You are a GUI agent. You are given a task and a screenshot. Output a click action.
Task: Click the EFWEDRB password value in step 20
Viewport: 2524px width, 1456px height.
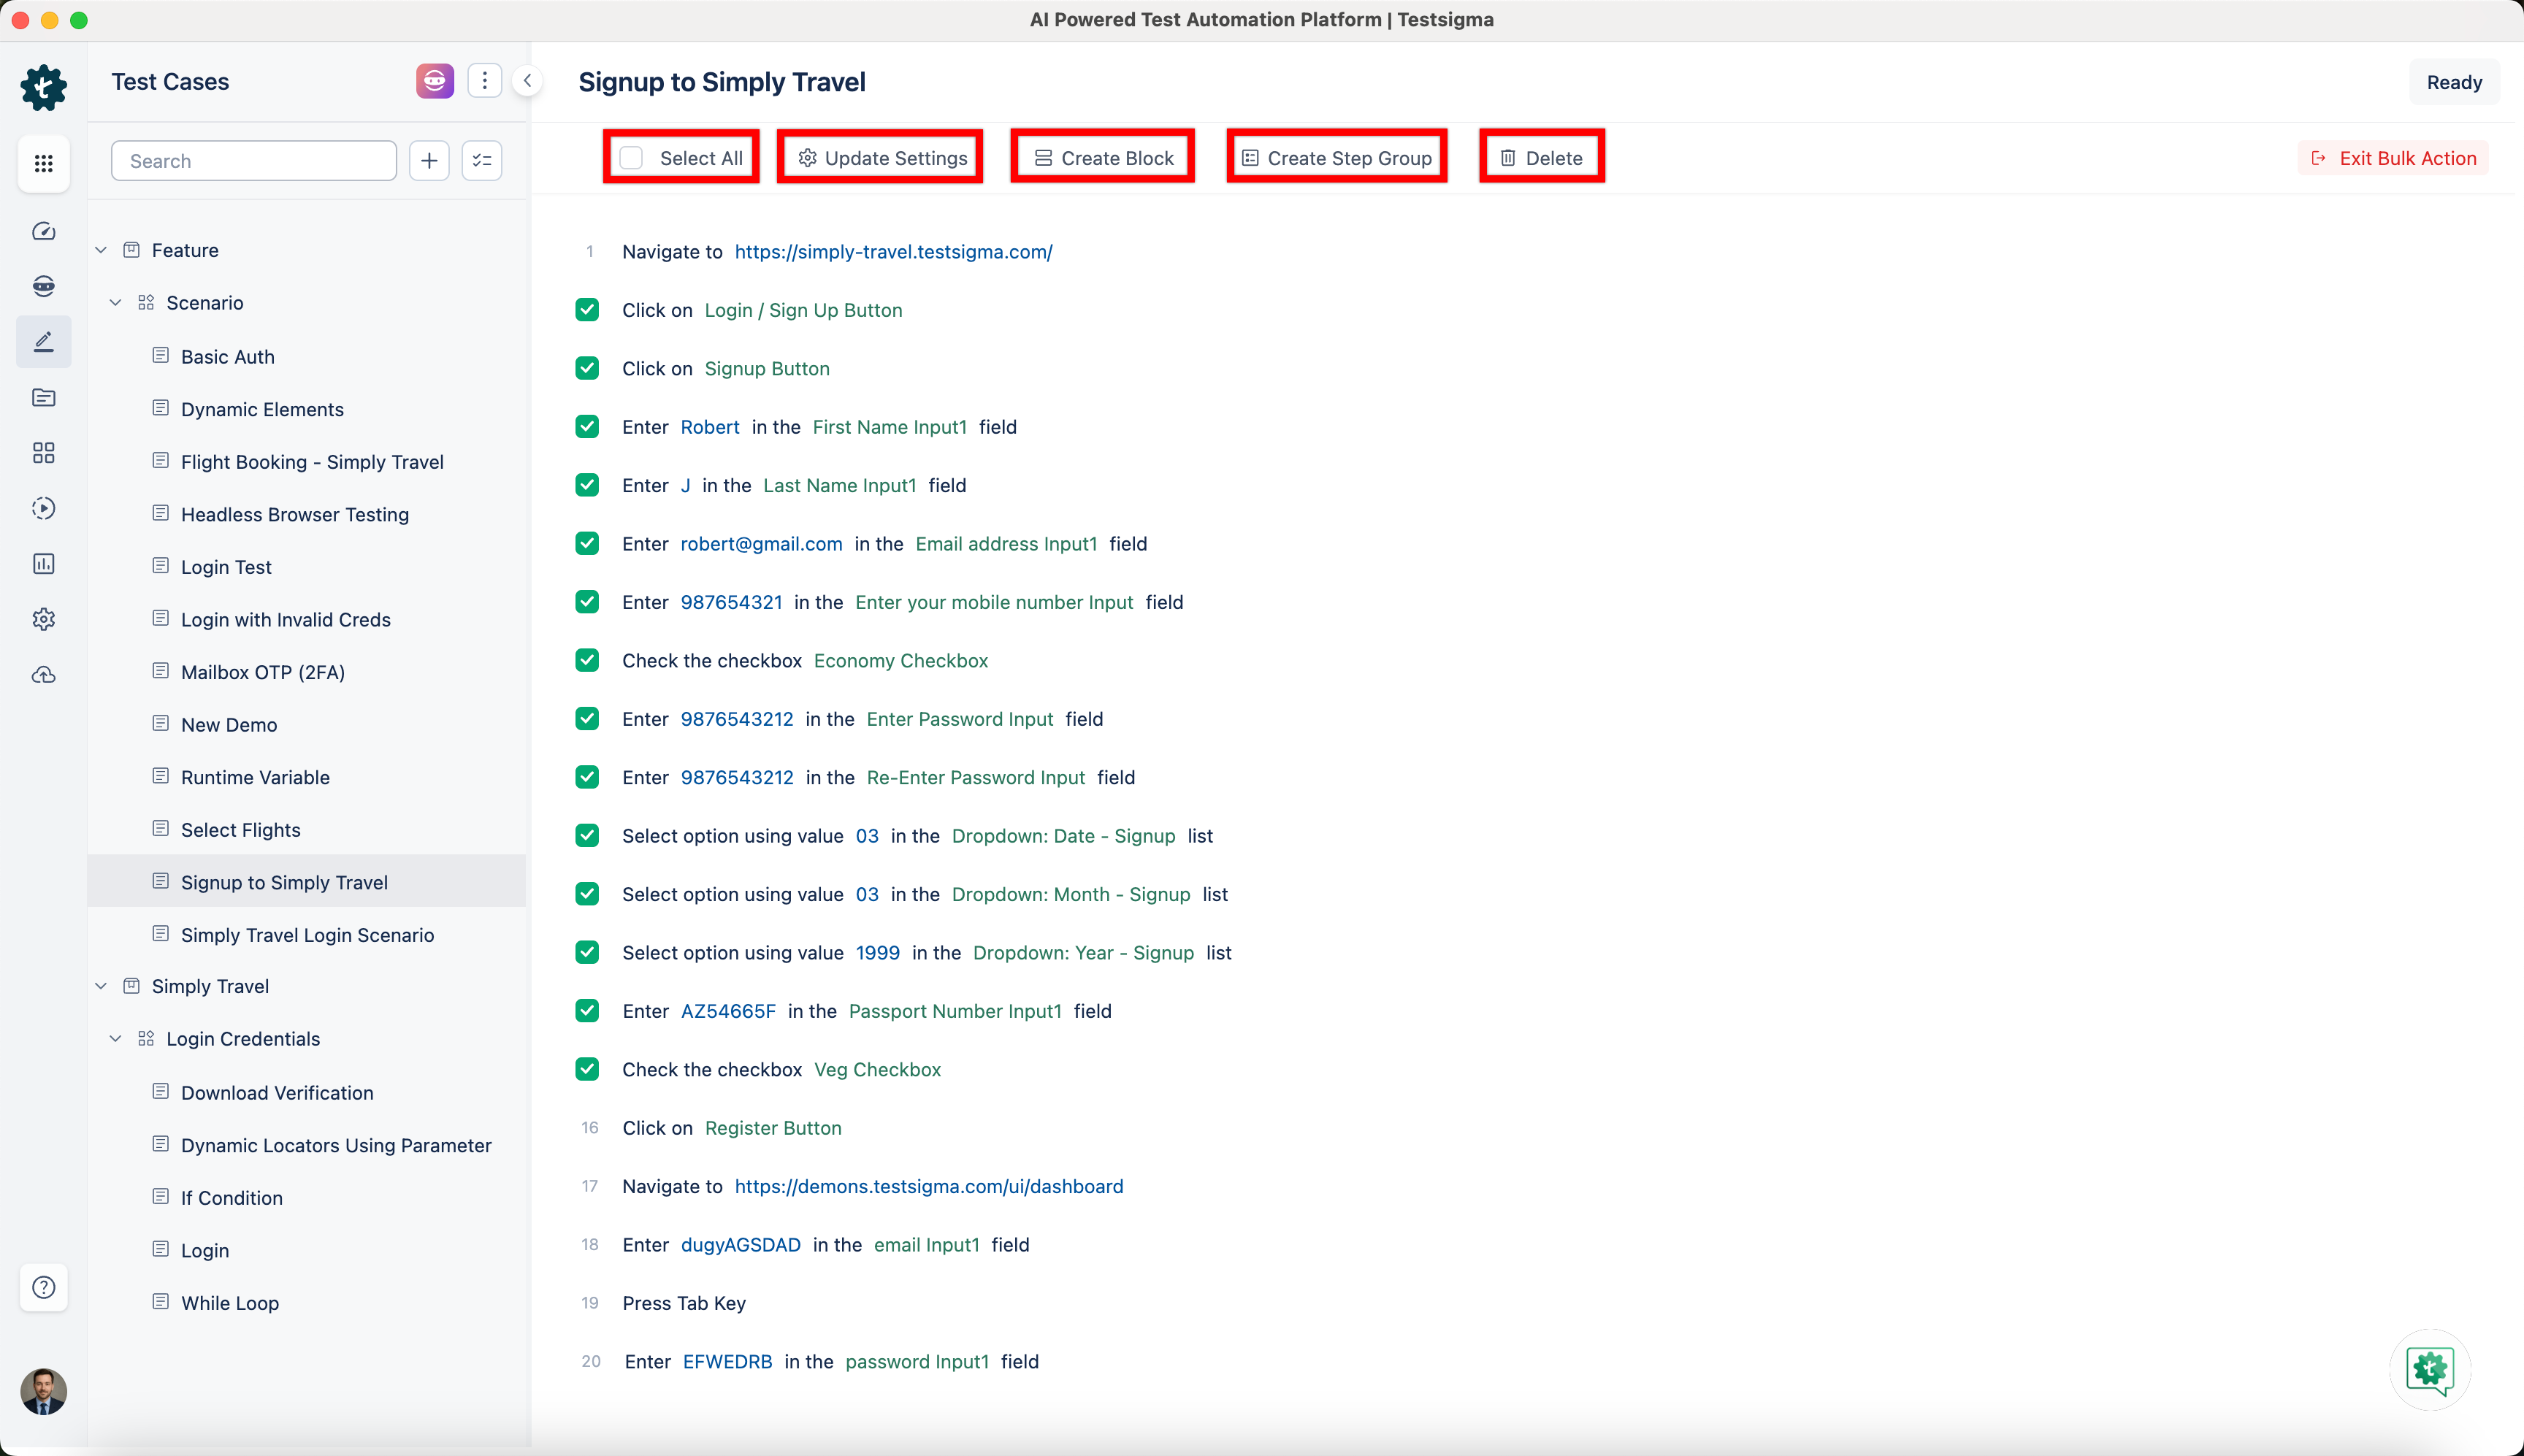coord(727,1362)
